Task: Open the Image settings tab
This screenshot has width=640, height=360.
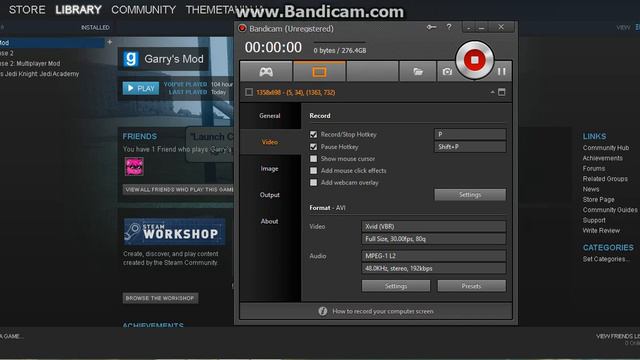Action: pos(270,168)
